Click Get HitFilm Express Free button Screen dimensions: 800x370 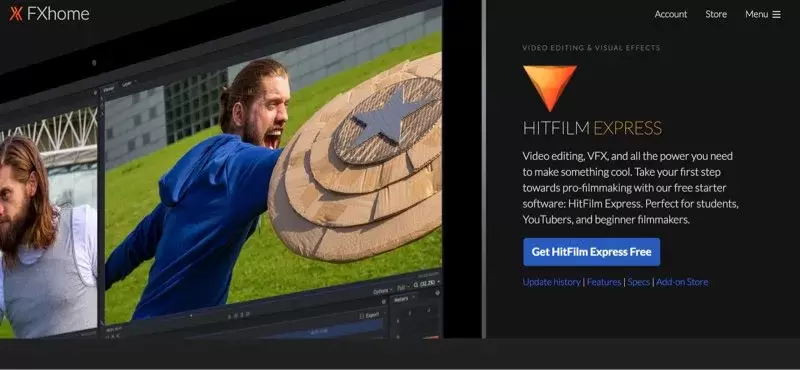click(591, 252)
